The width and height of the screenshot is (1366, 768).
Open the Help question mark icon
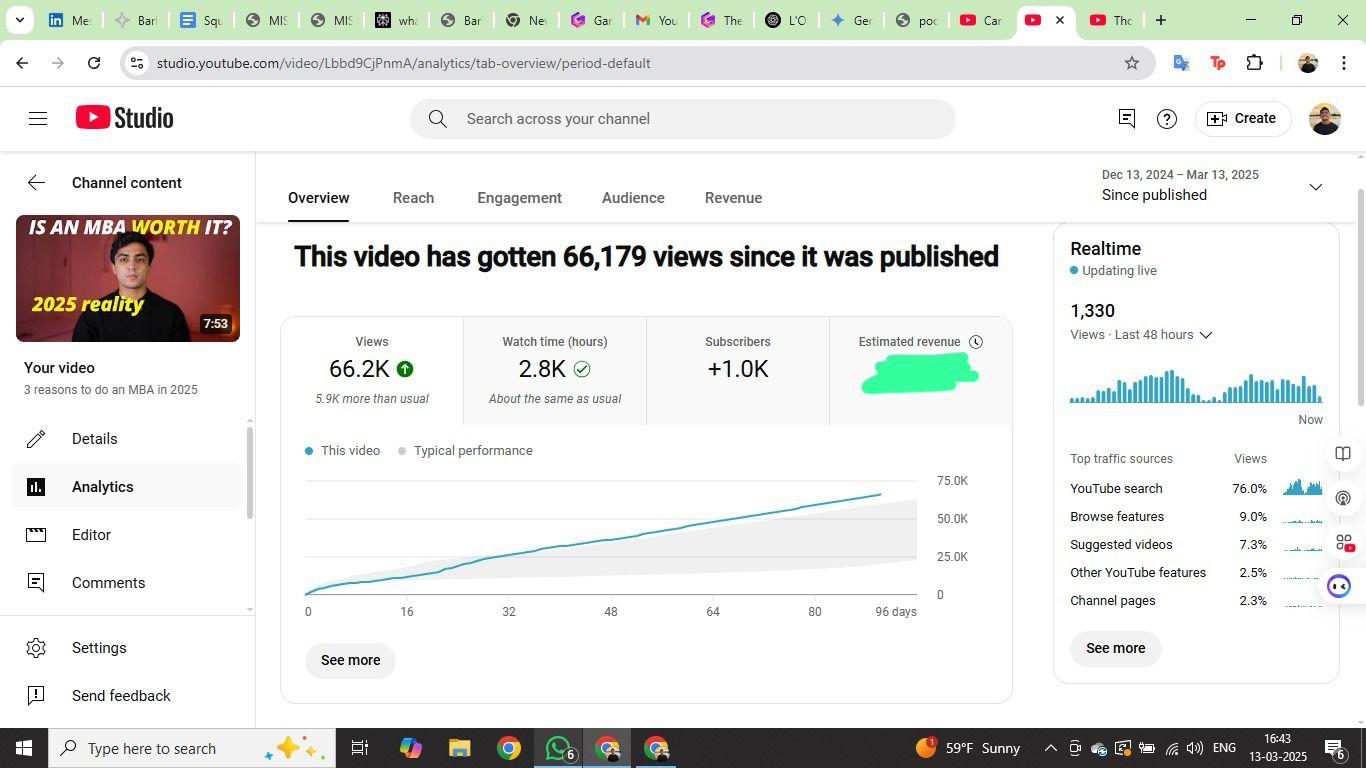point(1166,119)
